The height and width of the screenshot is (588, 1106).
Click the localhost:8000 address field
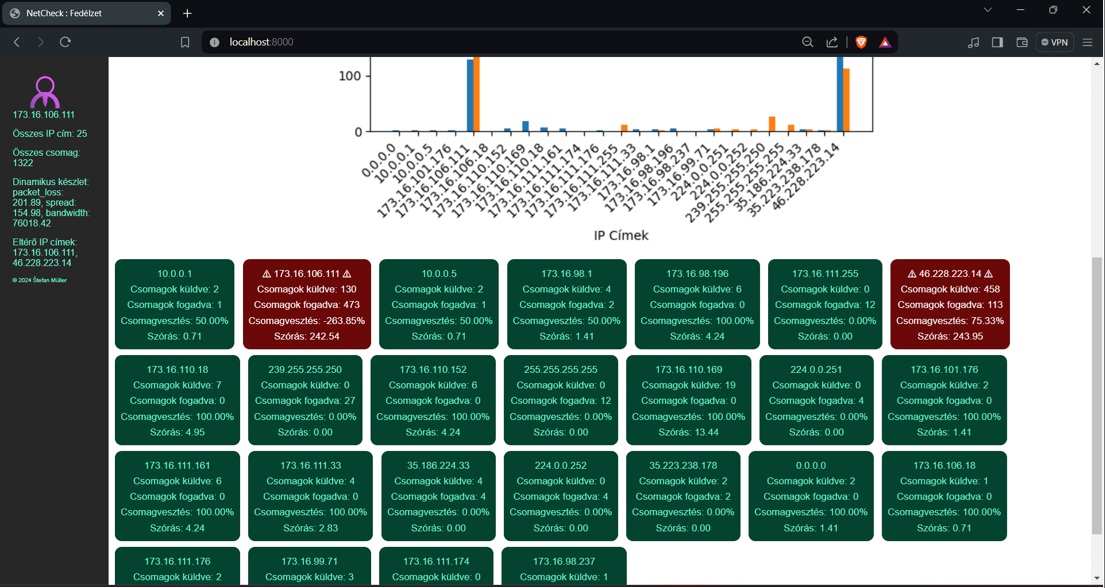(500, 42)
